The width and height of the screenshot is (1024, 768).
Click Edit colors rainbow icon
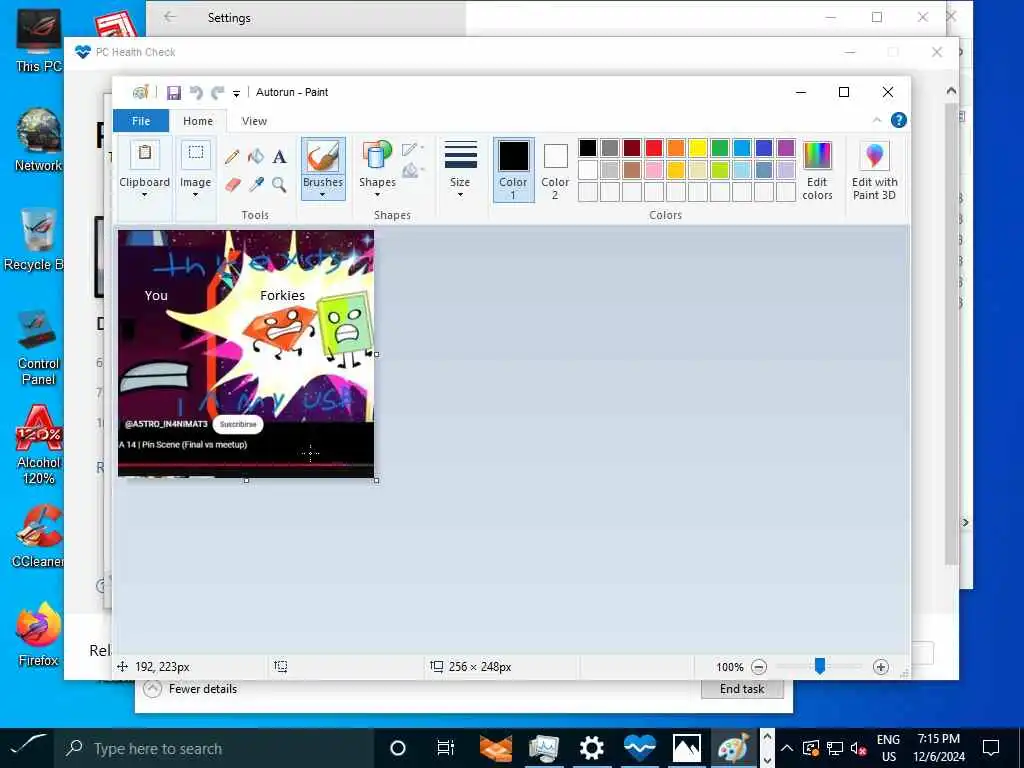tap(817, 156)
